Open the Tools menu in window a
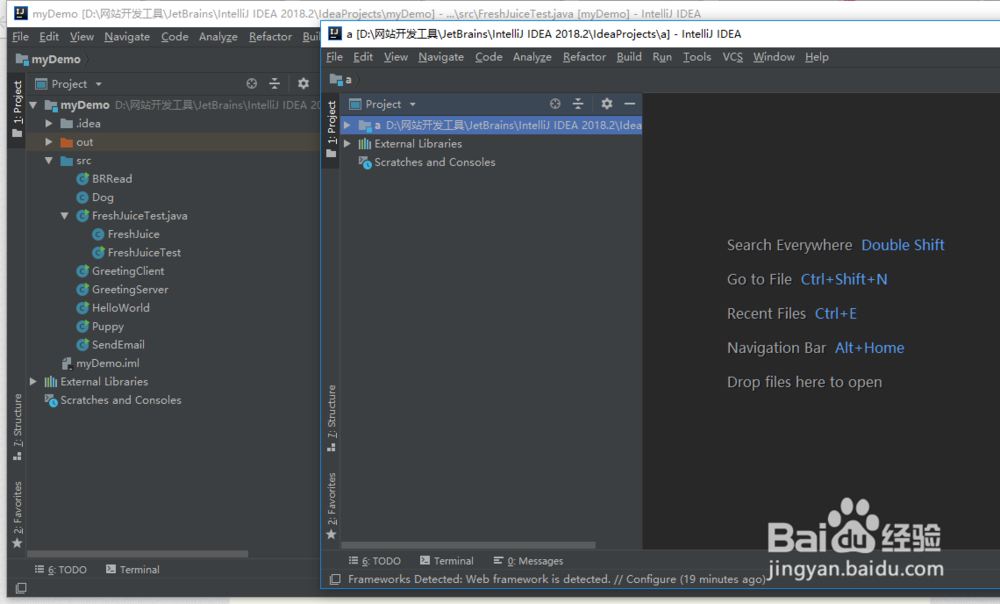Image resolution: width=1000 pixels, height=604 pixels. coord(697,57)
